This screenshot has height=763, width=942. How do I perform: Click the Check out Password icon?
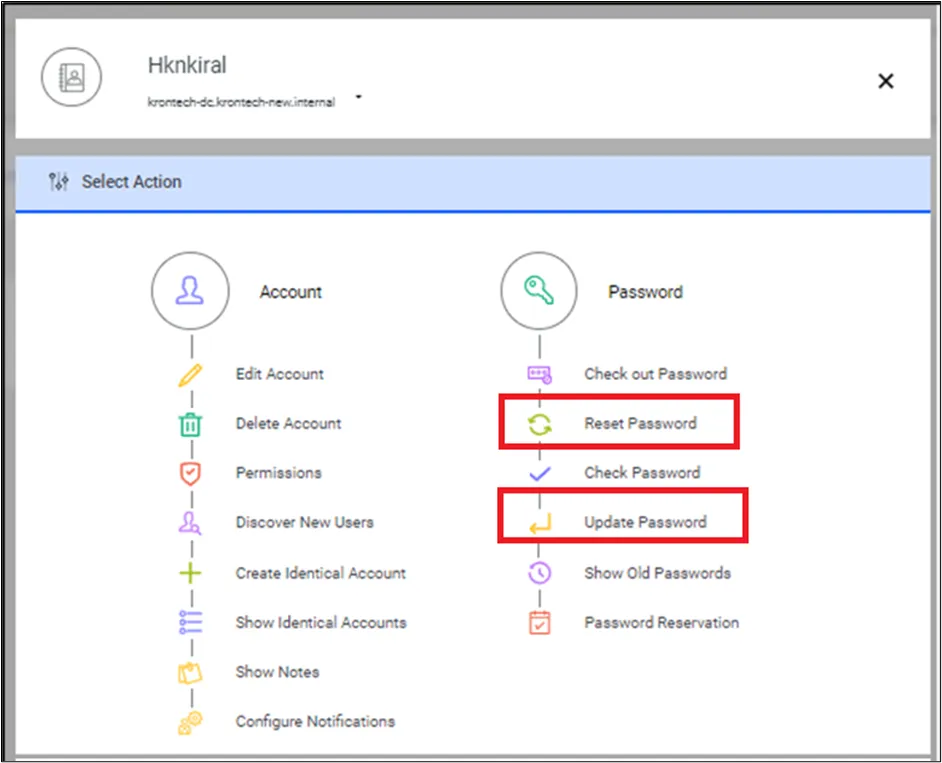click(539, 374)
